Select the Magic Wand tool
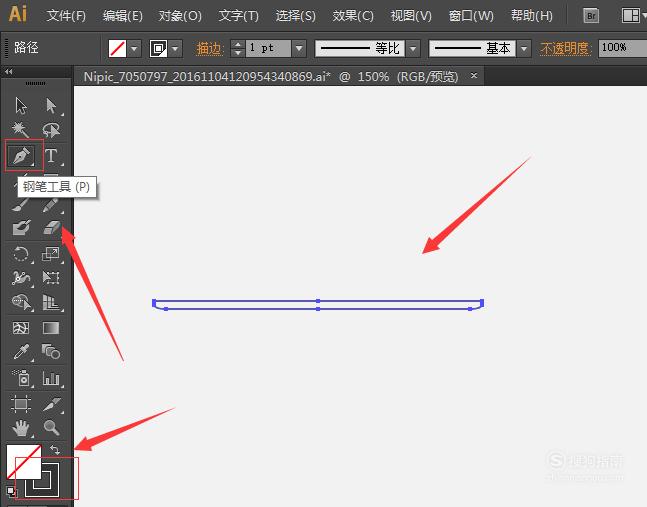Screen dimensions: 647x507 click(20, 130)
